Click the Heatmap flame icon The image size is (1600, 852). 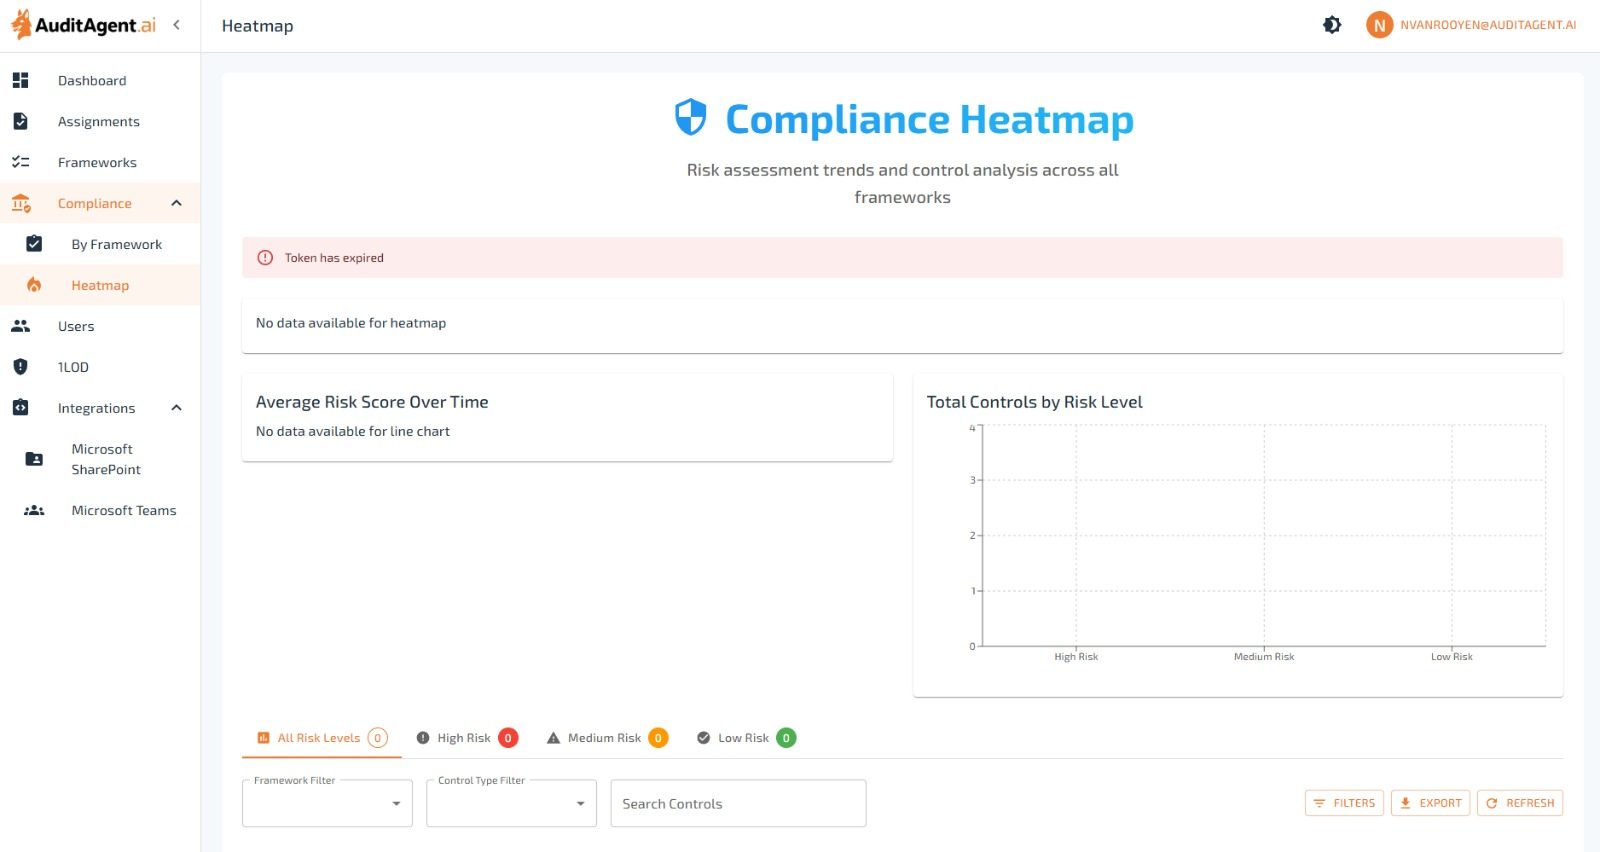click(x=34, y=285)
